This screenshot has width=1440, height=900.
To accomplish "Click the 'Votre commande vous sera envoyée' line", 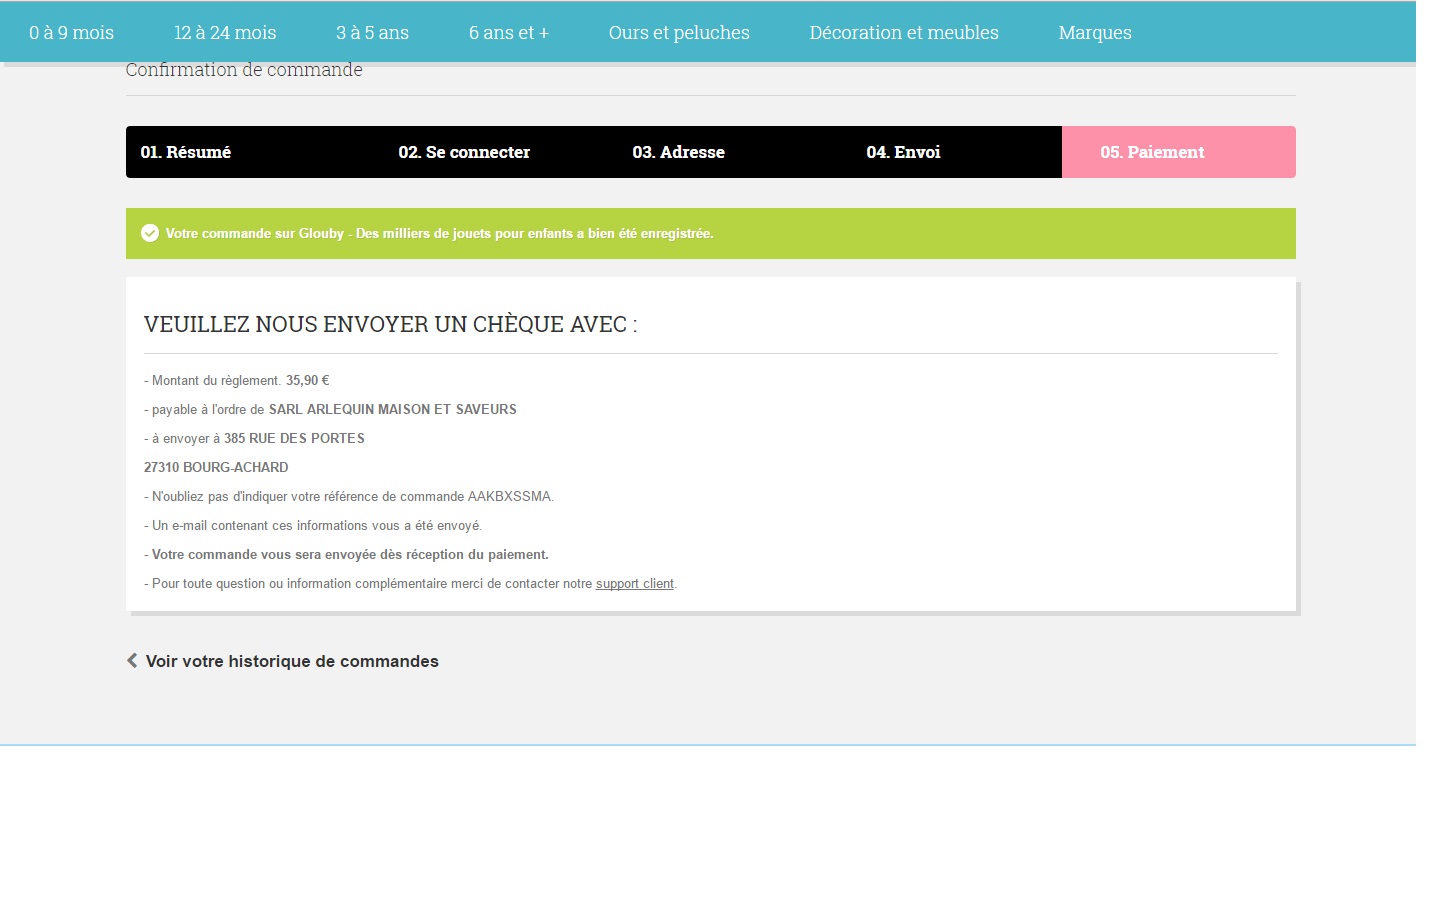I will point(347,555).
